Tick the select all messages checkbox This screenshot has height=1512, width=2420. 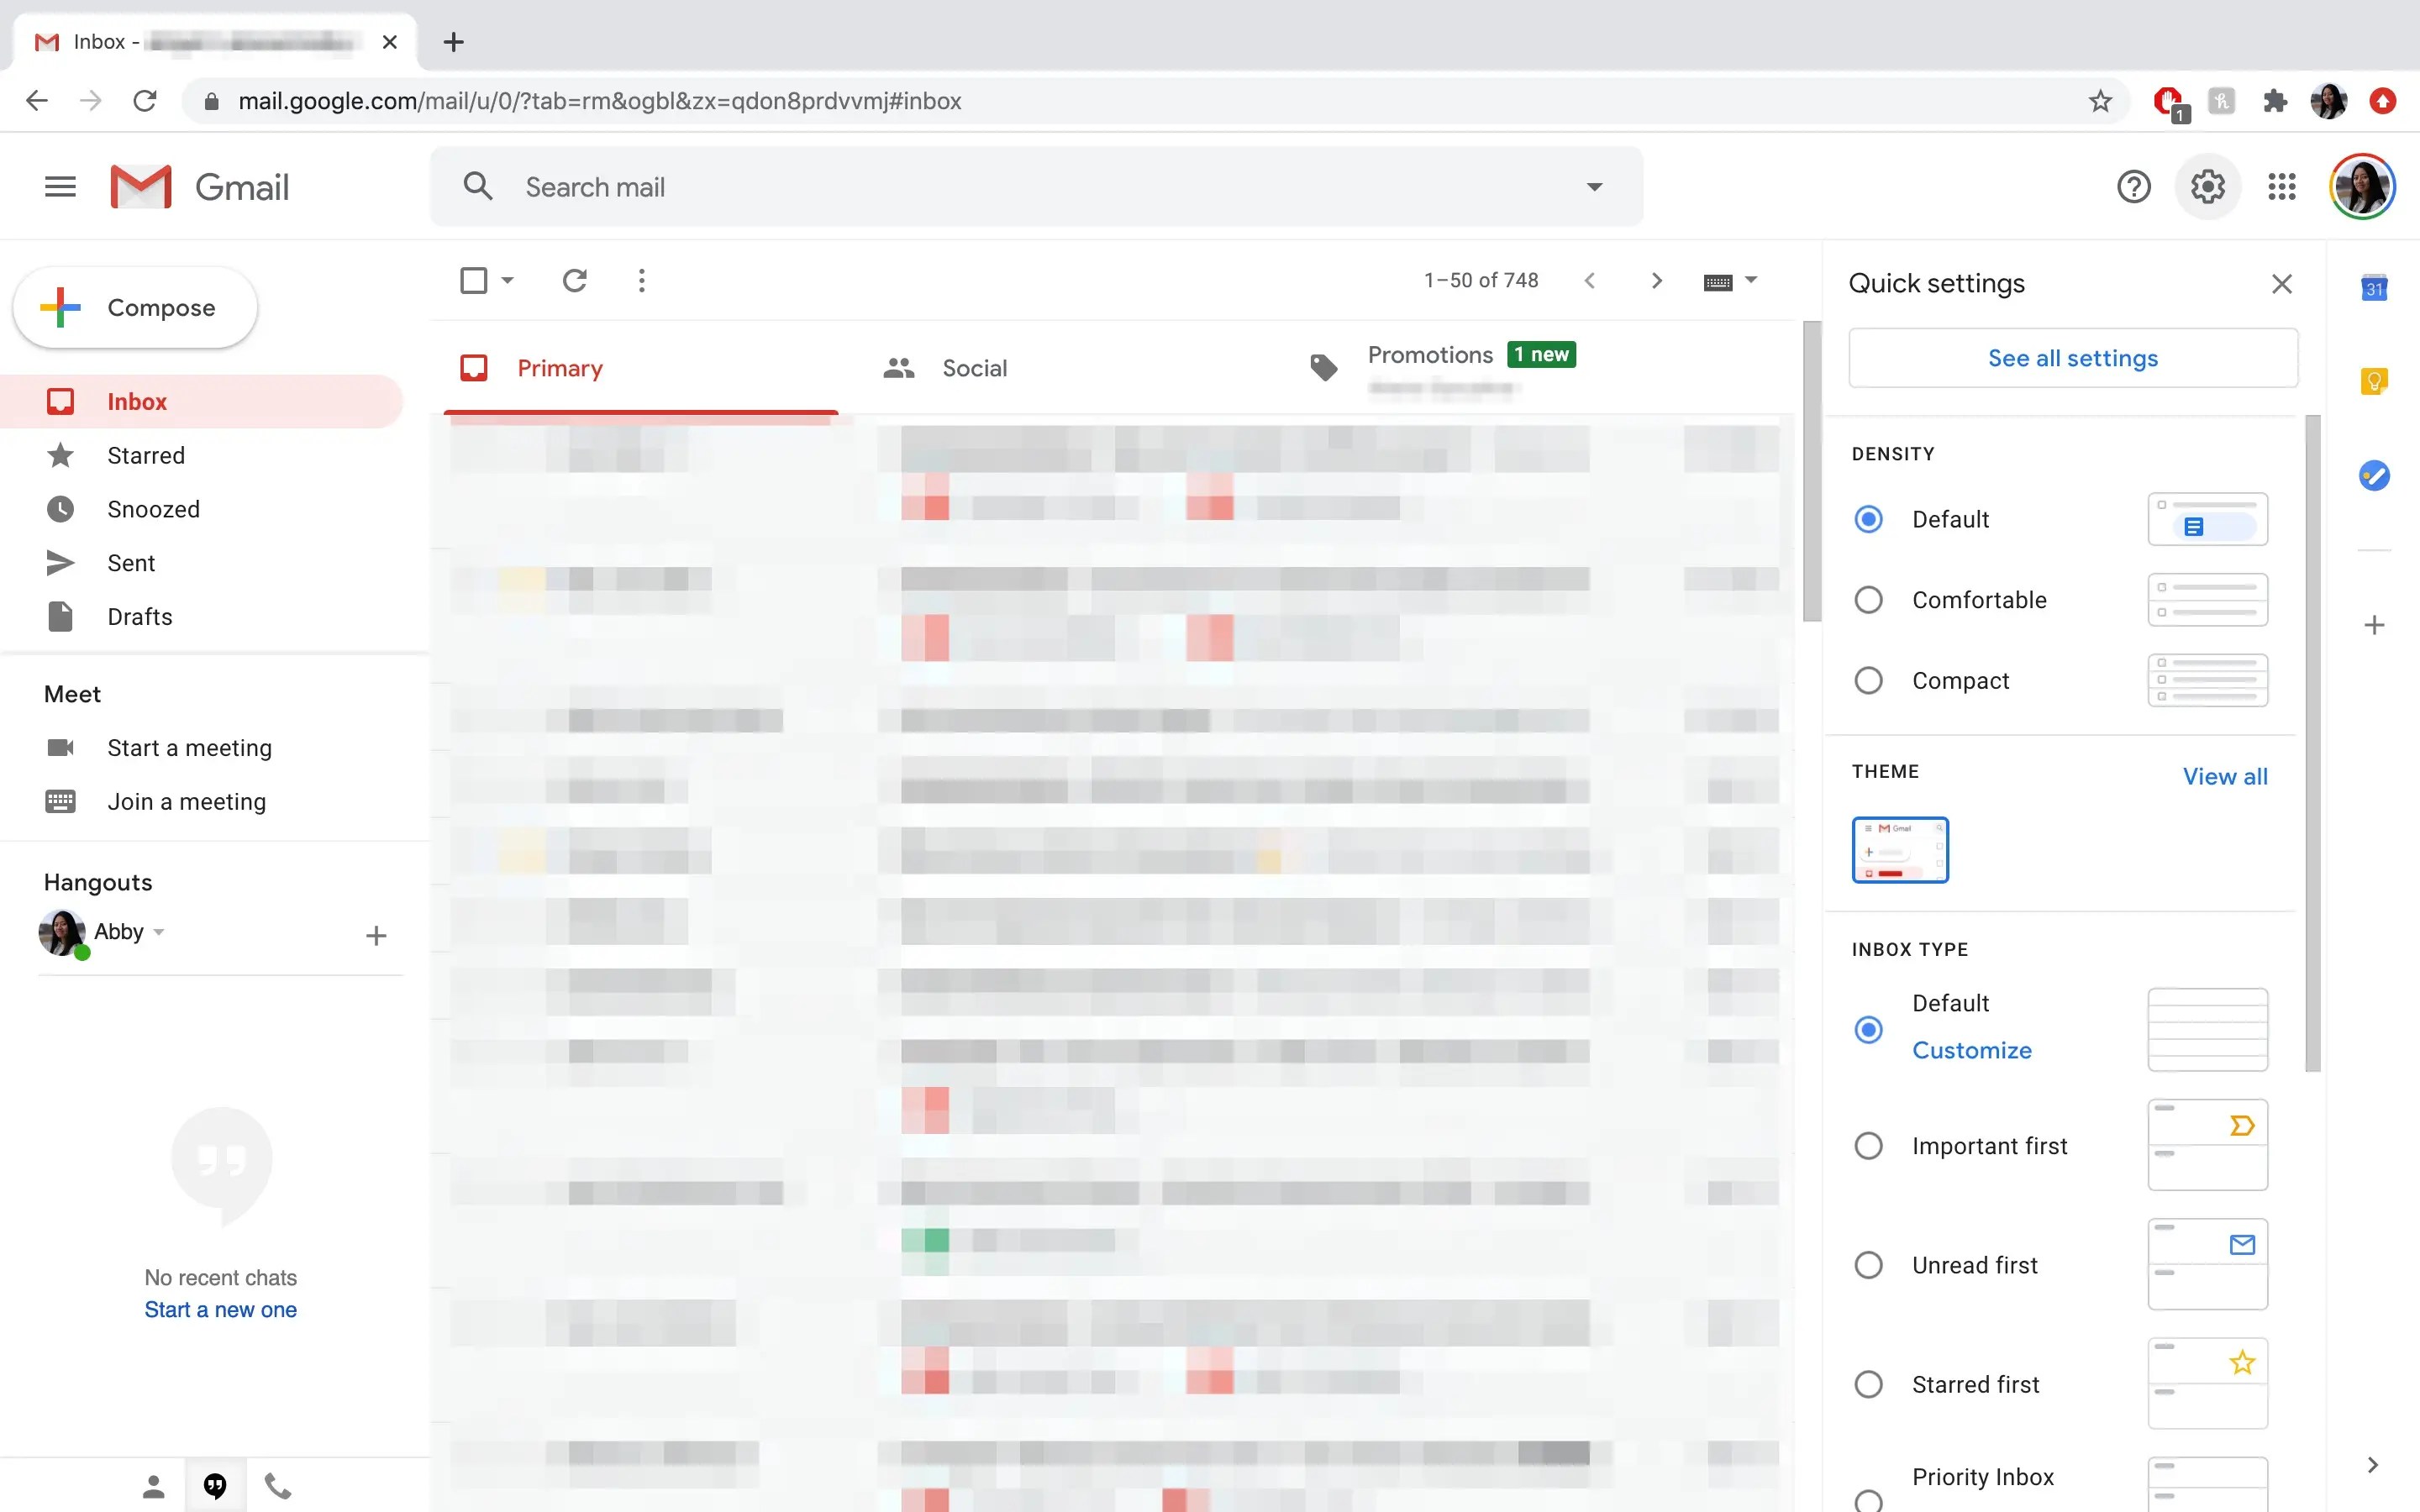(474, 281)
